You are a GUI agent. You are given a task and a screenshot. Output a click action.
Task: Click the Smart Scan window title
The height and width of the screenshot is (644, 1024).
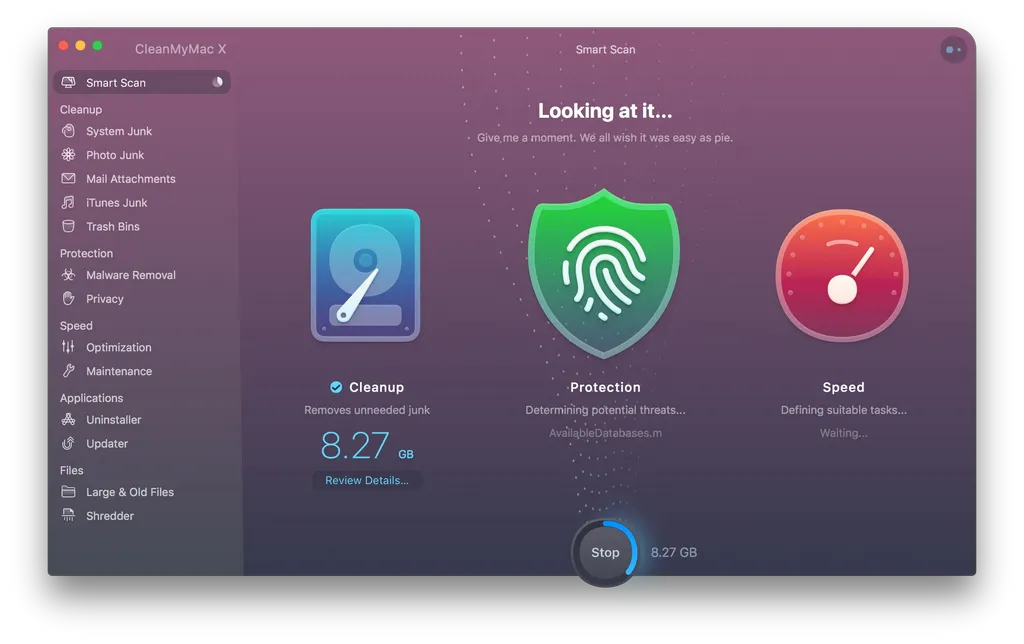pyautogui.click(x=605, y=50)
